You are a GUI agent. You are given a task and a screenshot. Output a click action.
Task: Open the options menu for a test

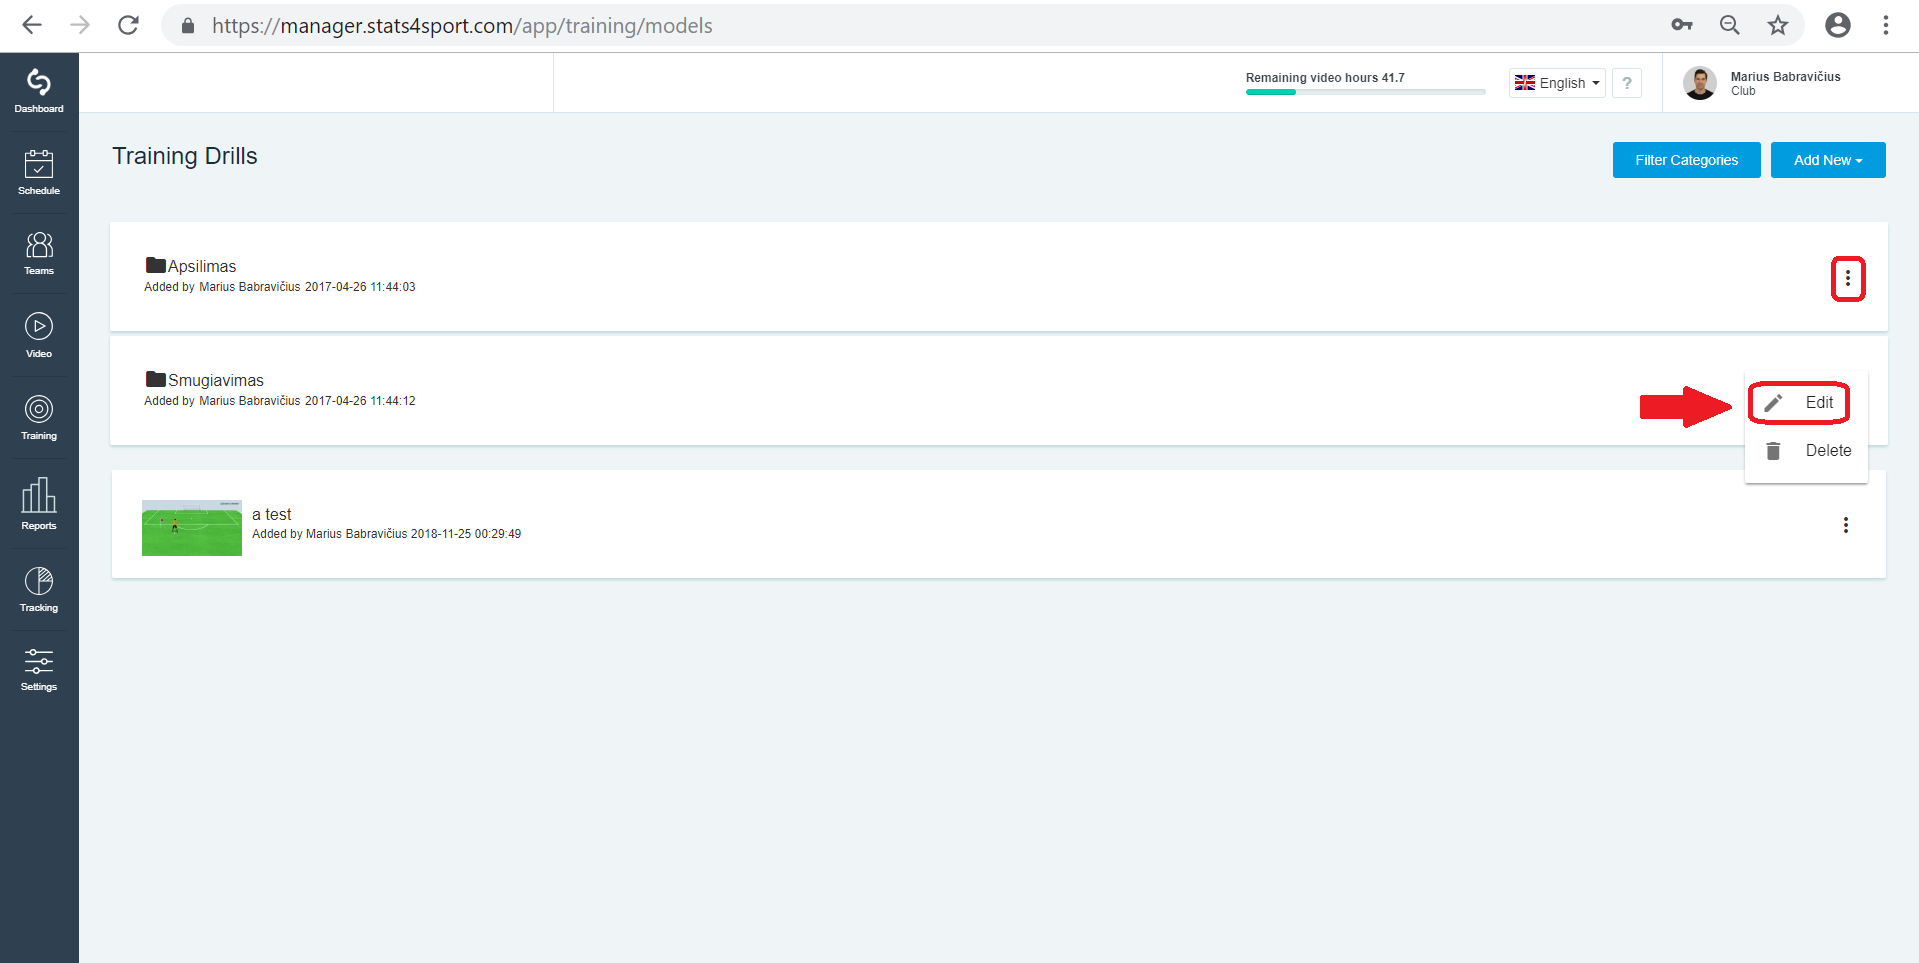coord(1846,525)
